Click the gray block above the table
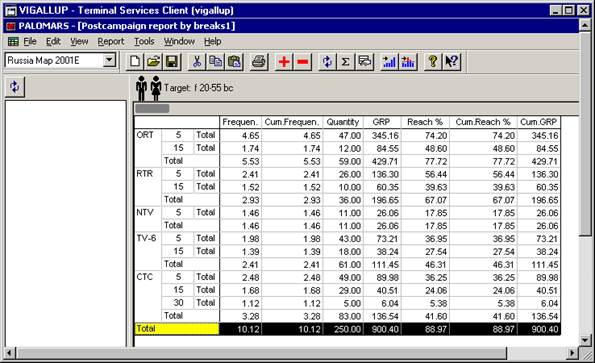The height and width of the screenshot is (363, 595). point(152,108)
